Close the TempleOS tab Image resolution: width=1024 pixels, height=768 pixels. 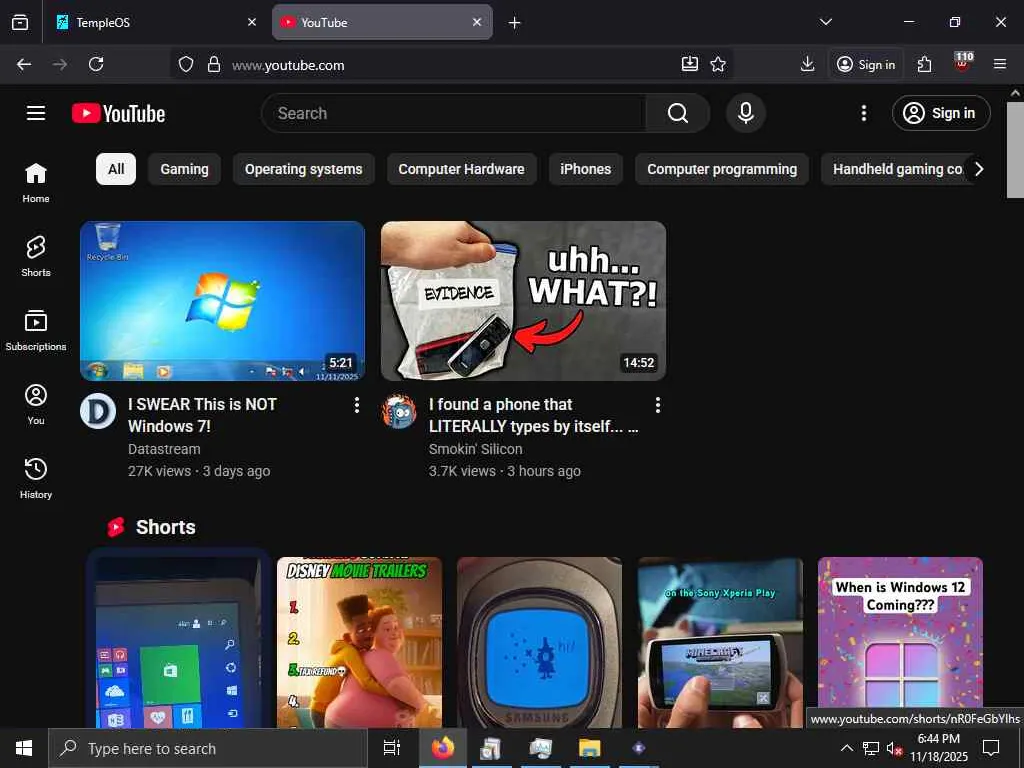pyautogui.click(x=252, y=22)
